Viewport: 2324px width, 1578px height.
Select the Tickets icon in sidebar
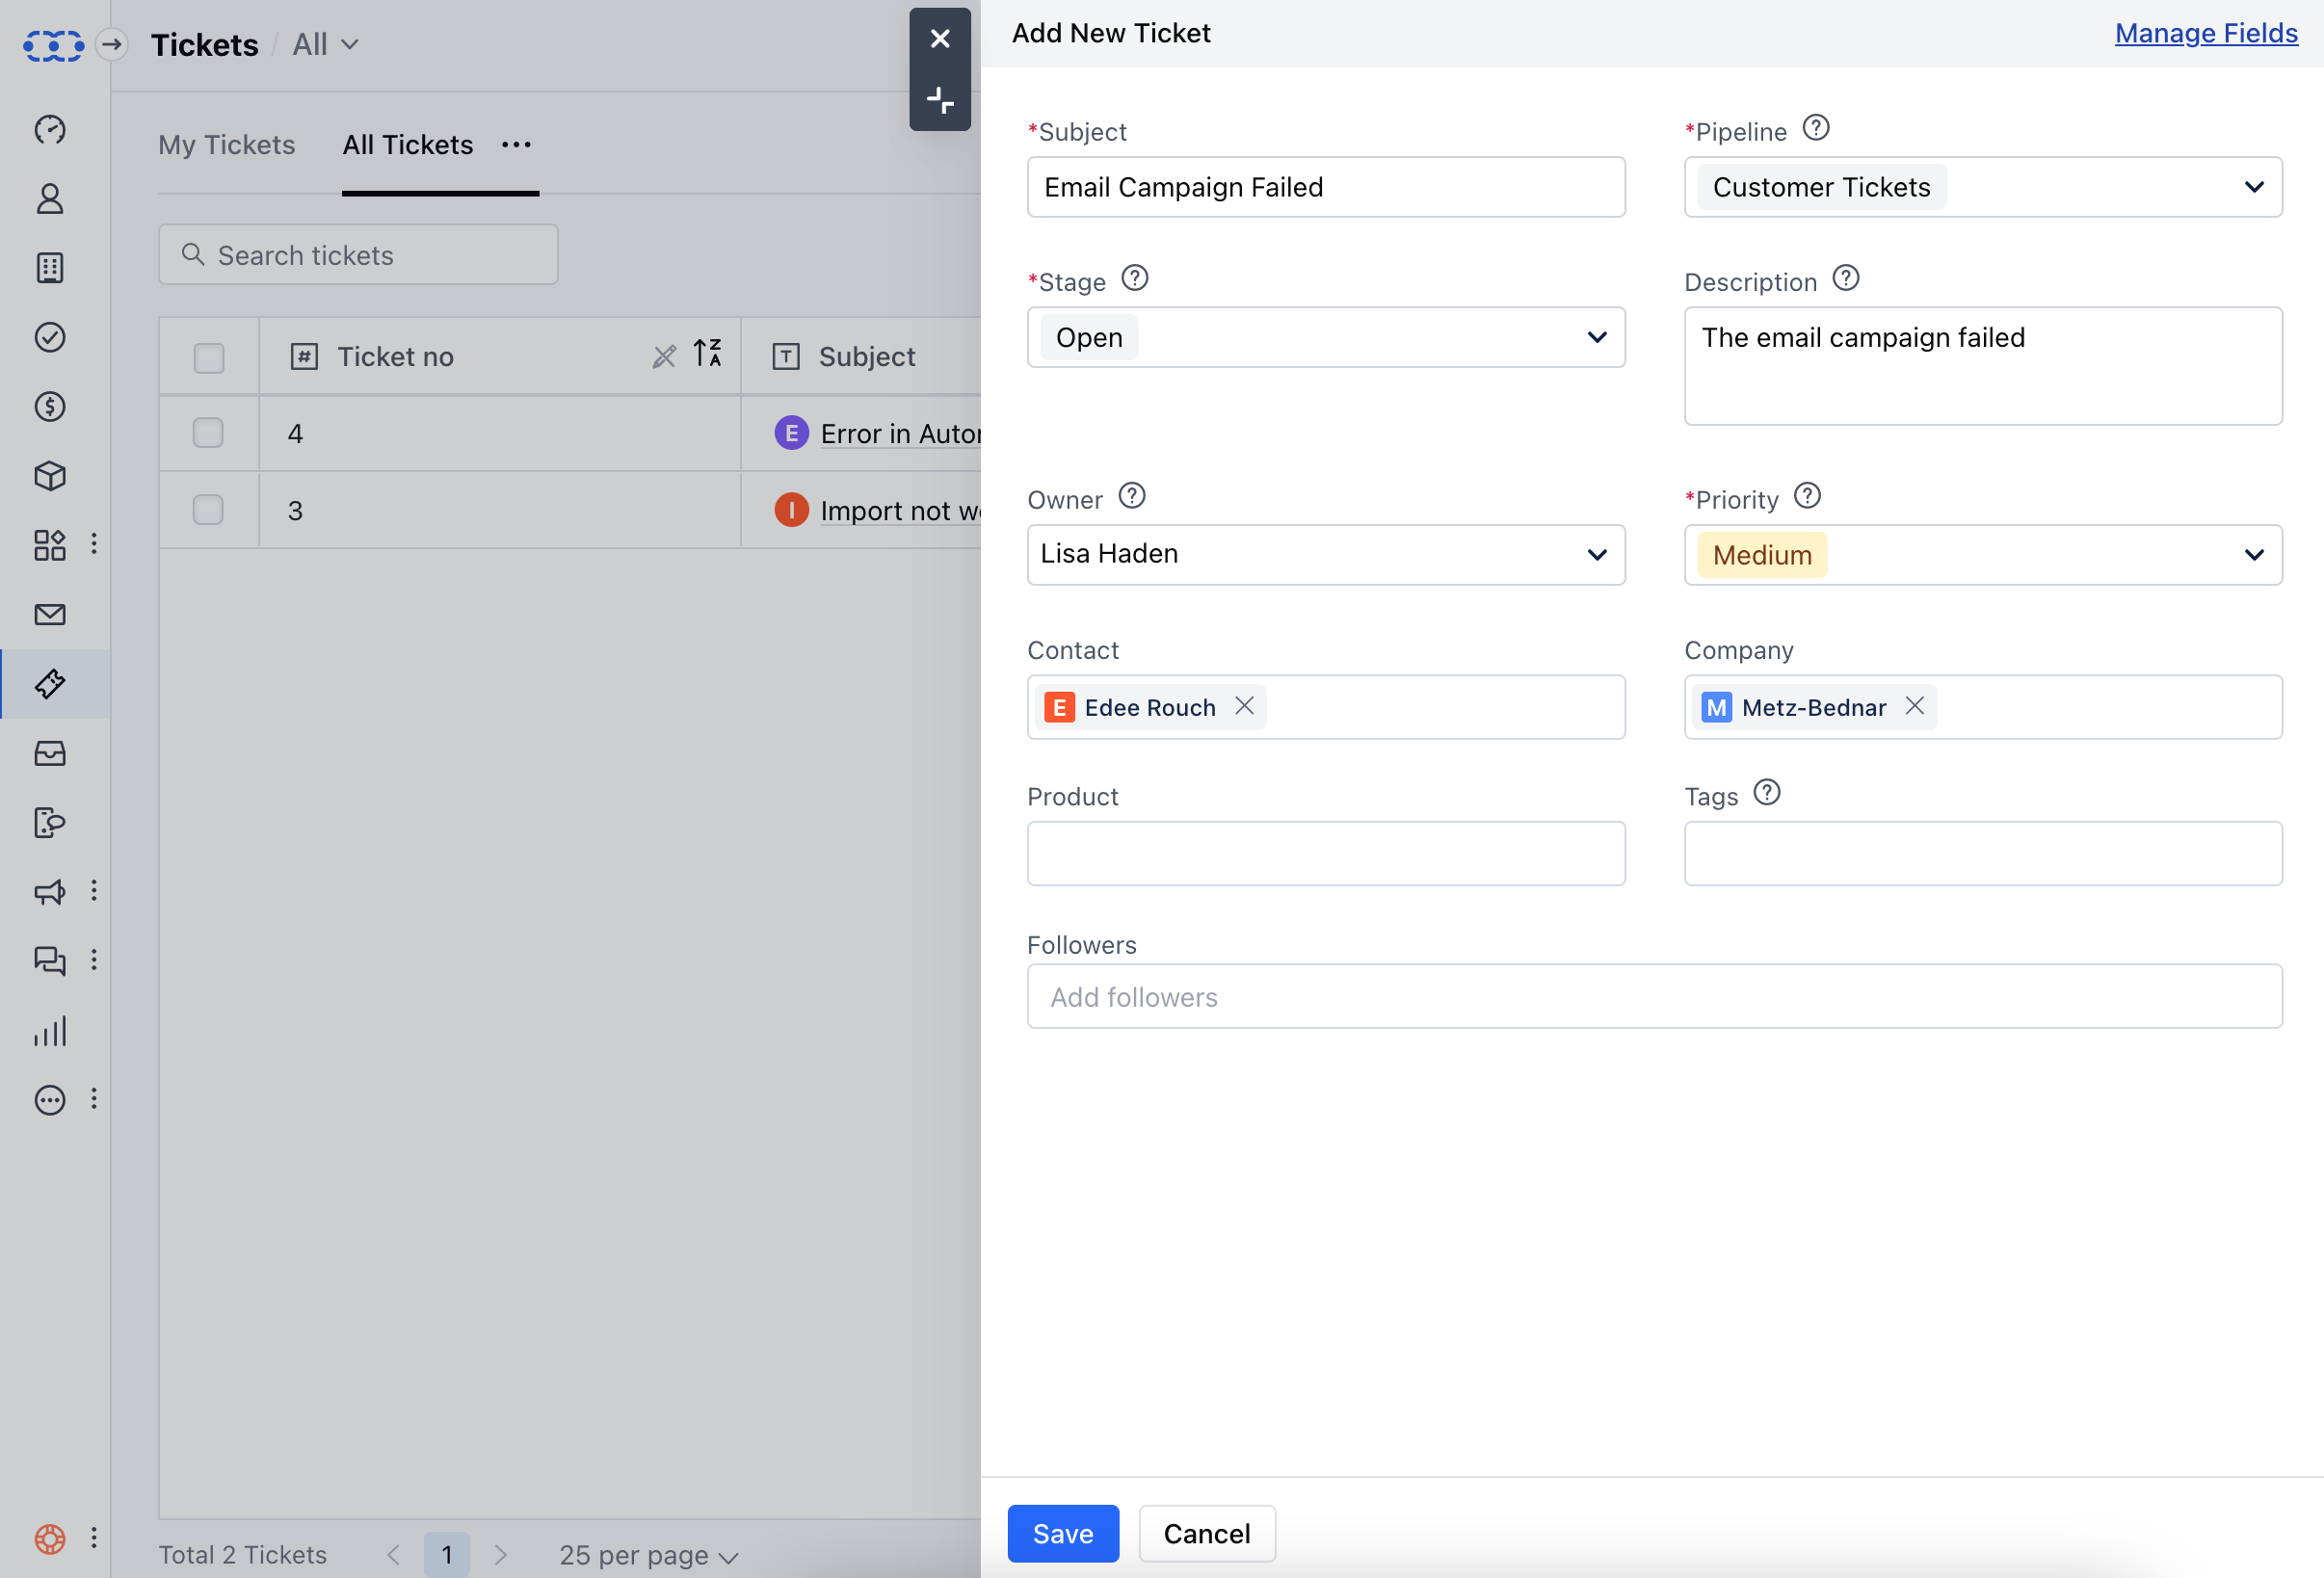[50, 684]
